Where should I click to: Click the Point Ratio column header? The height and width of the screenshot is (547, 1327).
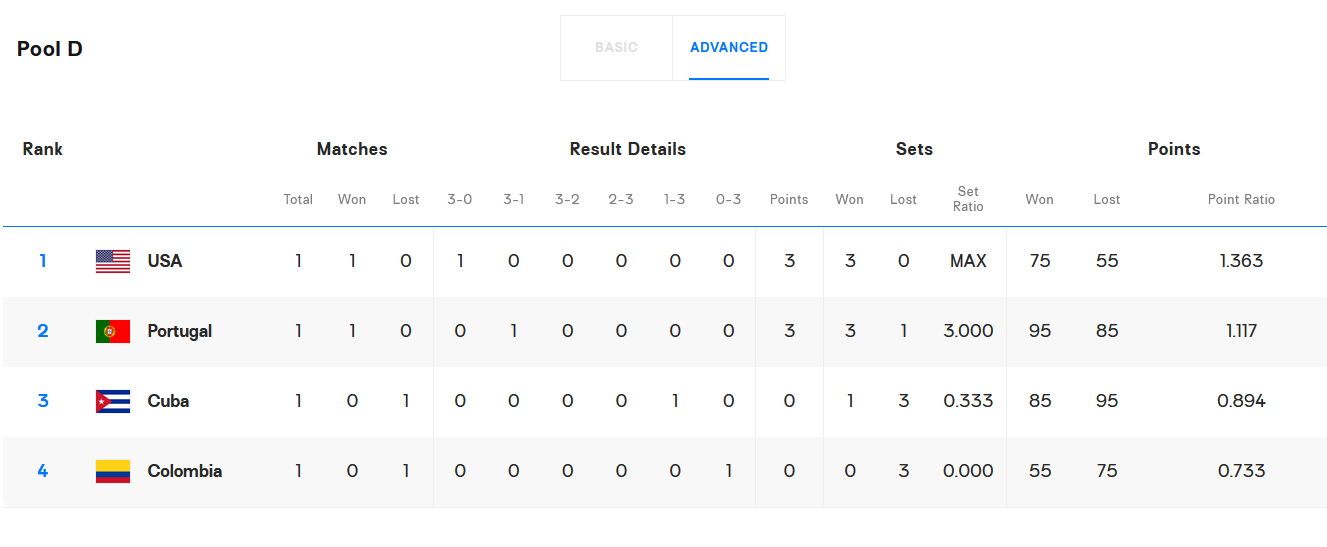coord(1241,200)
